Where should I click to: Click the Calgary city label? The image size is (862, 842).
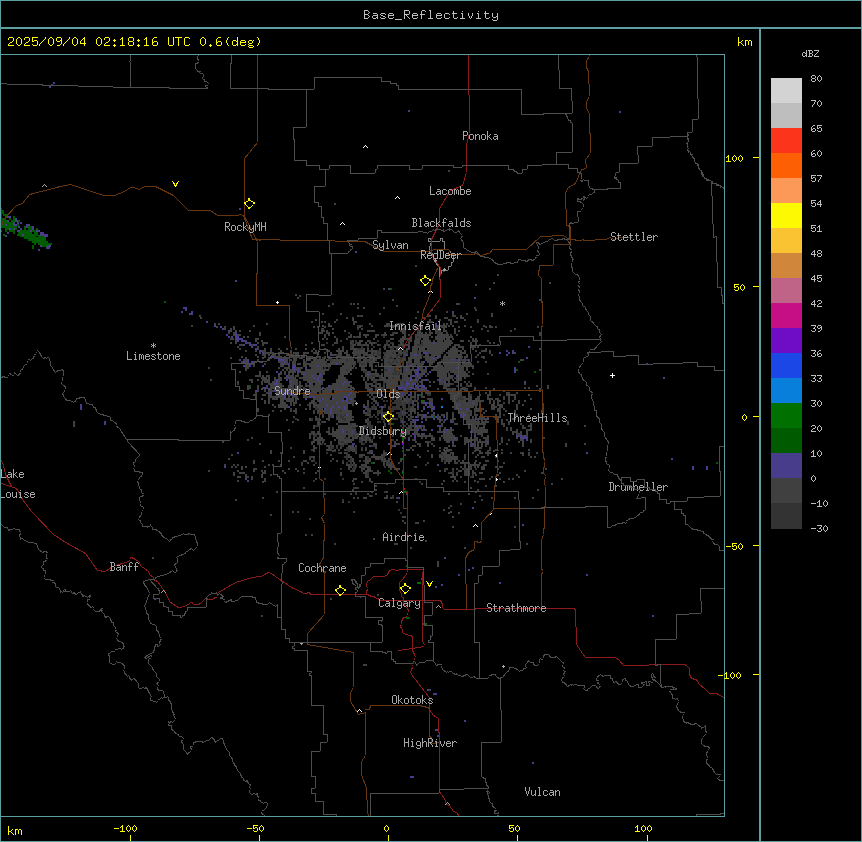[399, 603]
